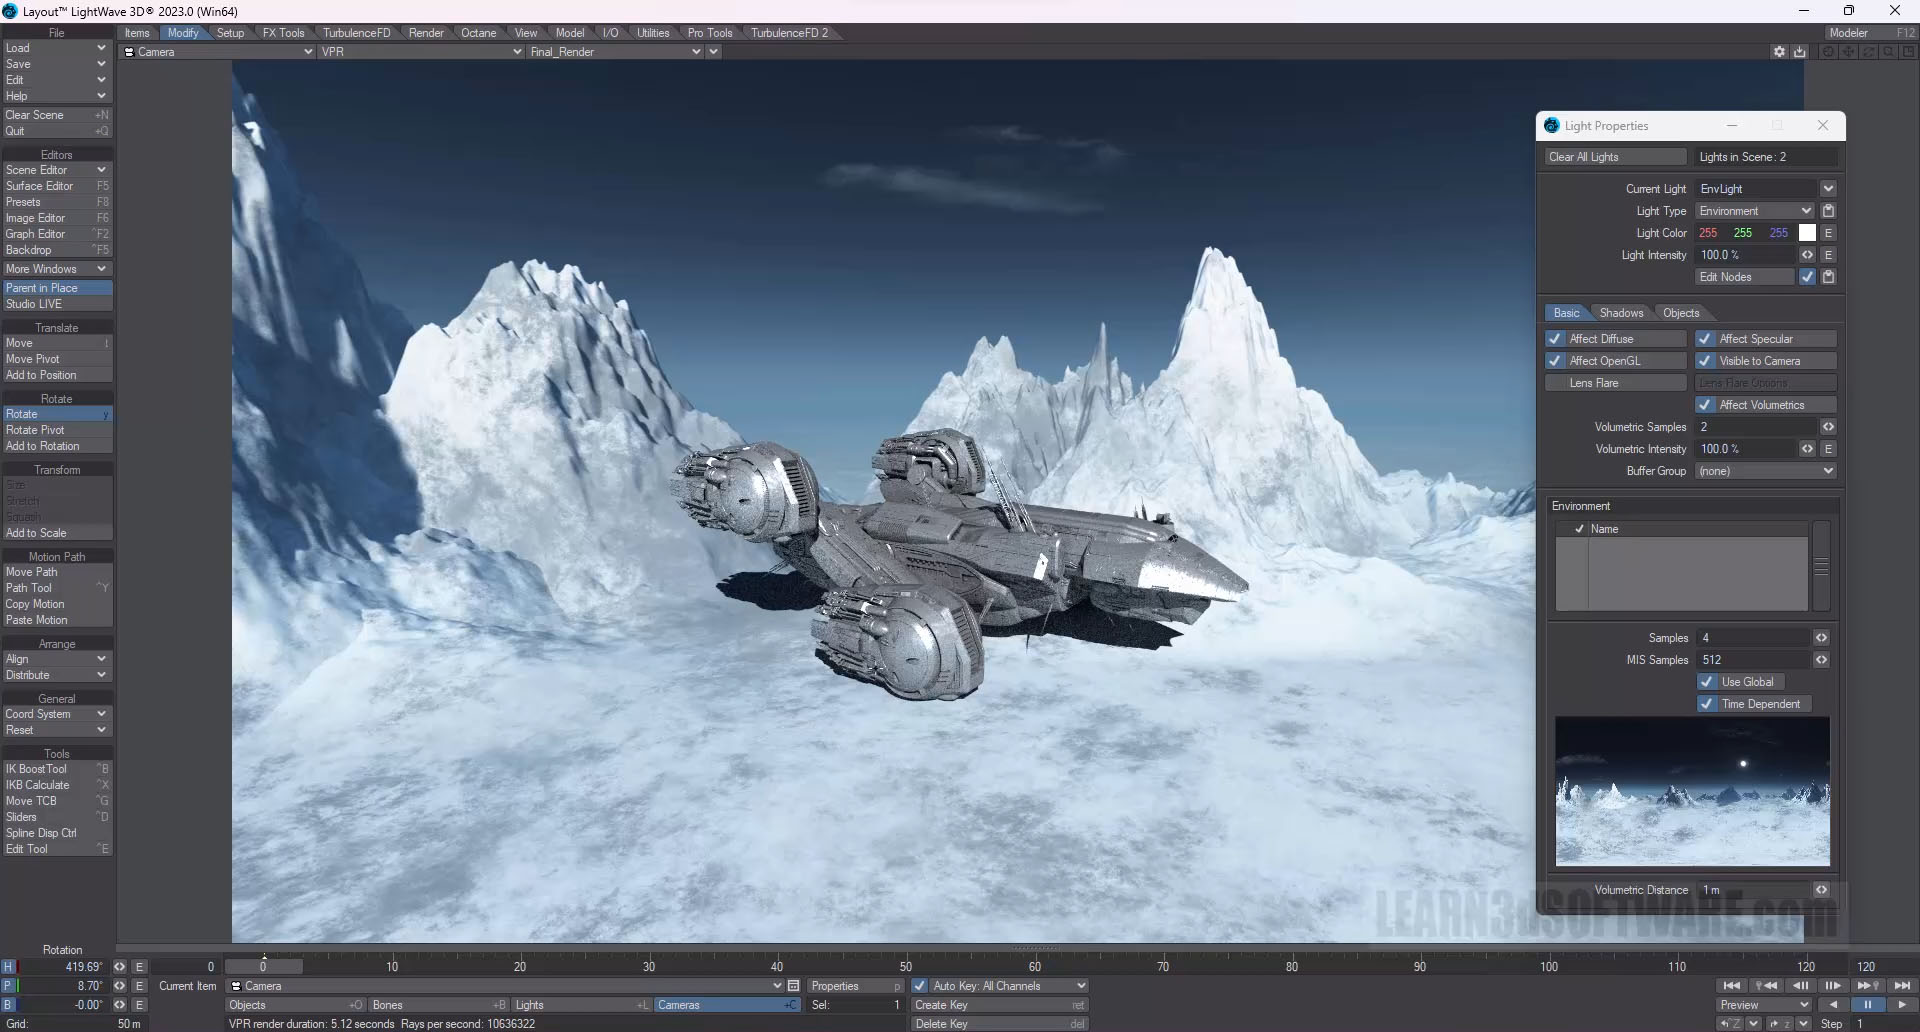Jump to the first frame of the timeline
This screenshot has height=1032, width=1920.
pos(1733,985)
